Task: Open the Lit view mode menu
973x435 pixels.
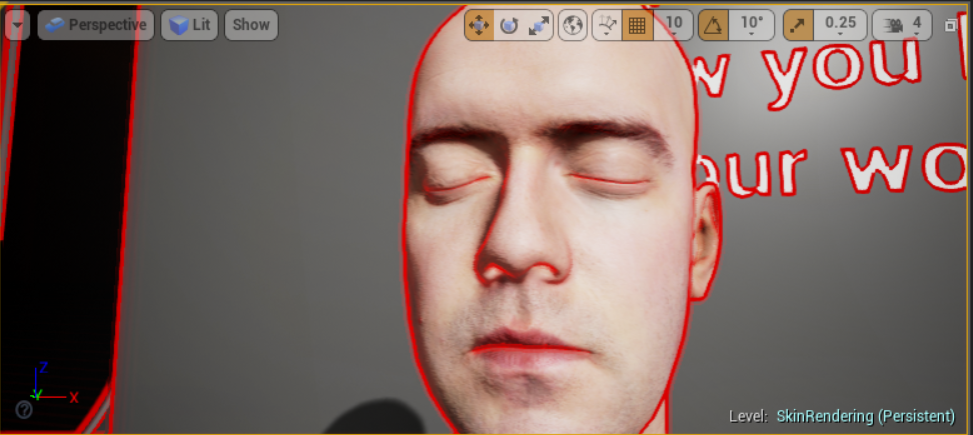Action: pos(189,25)
